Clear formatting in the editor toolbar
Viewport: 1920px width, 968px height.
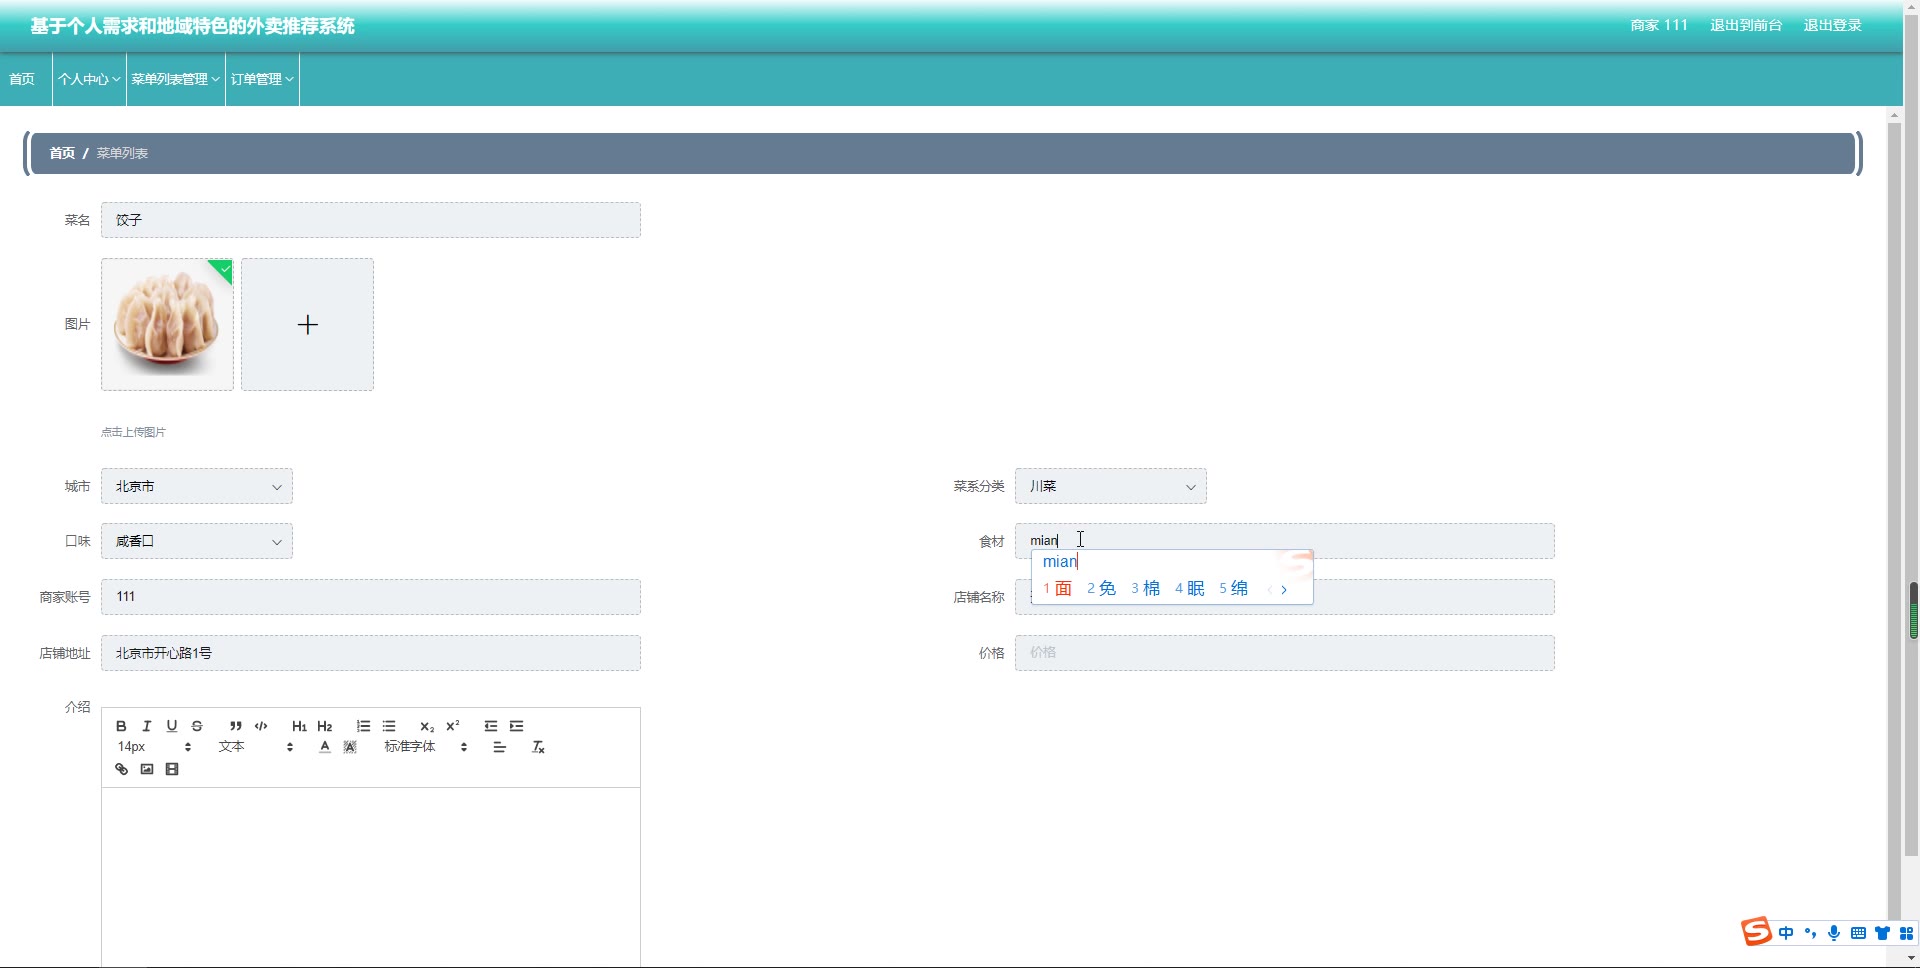tap(538, 747)
